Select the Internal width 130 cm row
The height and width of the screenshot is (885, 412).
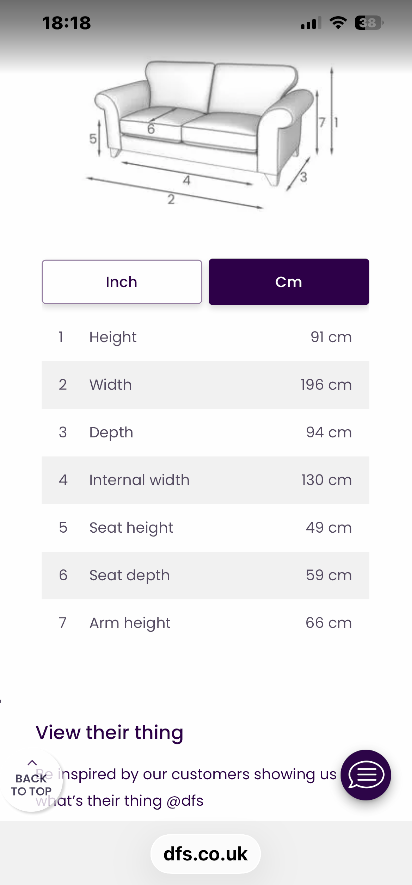point(205,480)
